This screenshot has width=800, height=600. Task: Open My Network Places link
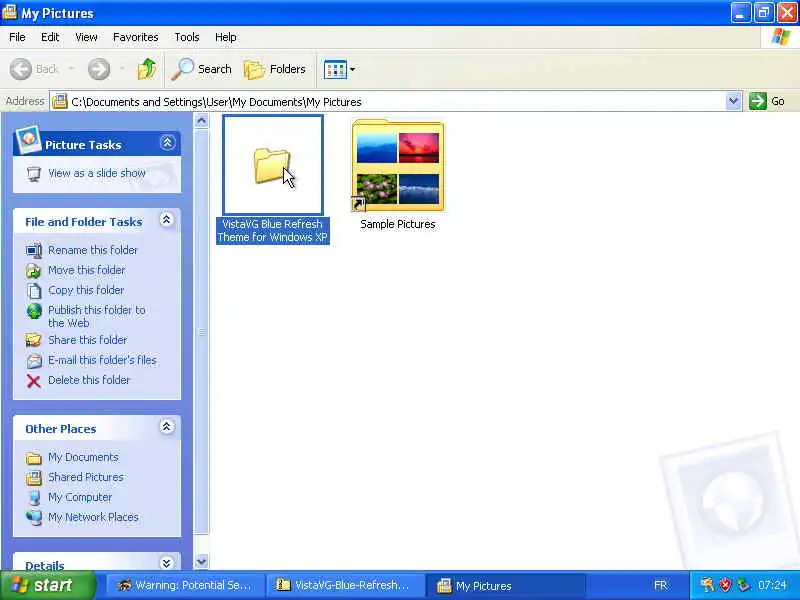coord(93,517)
